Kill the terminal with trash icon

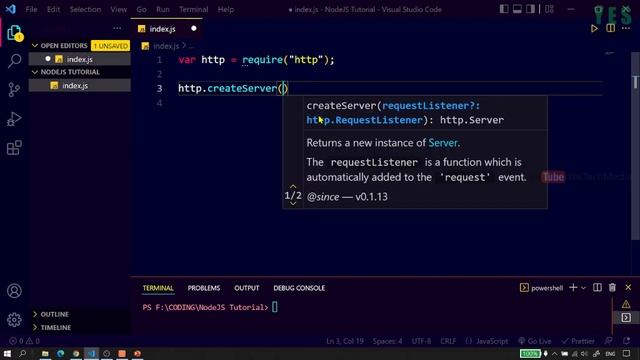612,288
